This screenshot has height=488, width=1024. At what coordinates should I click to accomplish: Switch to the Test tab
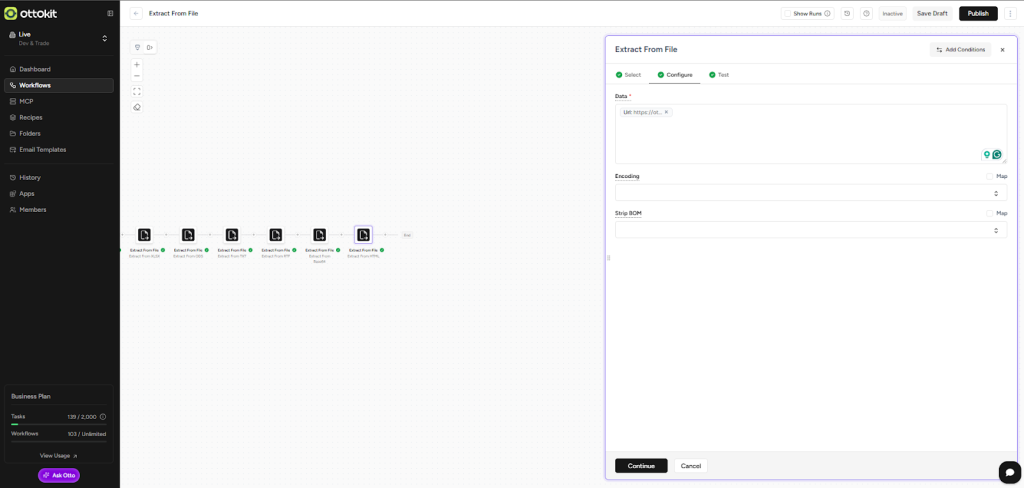point(718,75)
